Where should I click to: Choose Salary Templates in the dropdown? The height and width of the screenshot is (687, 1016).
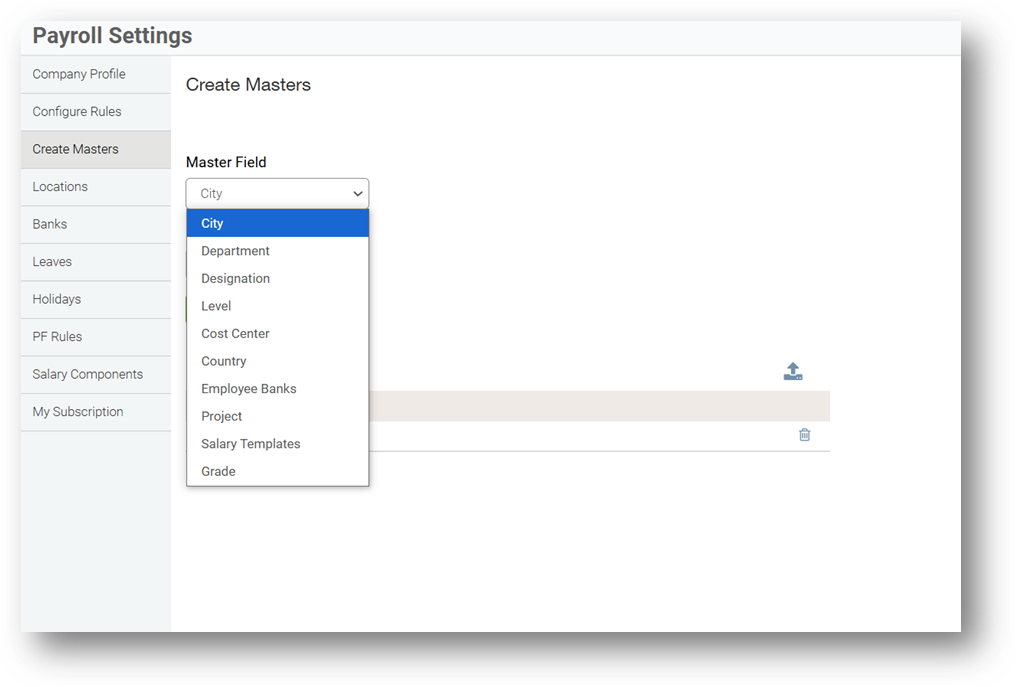[x=277, y=444]
